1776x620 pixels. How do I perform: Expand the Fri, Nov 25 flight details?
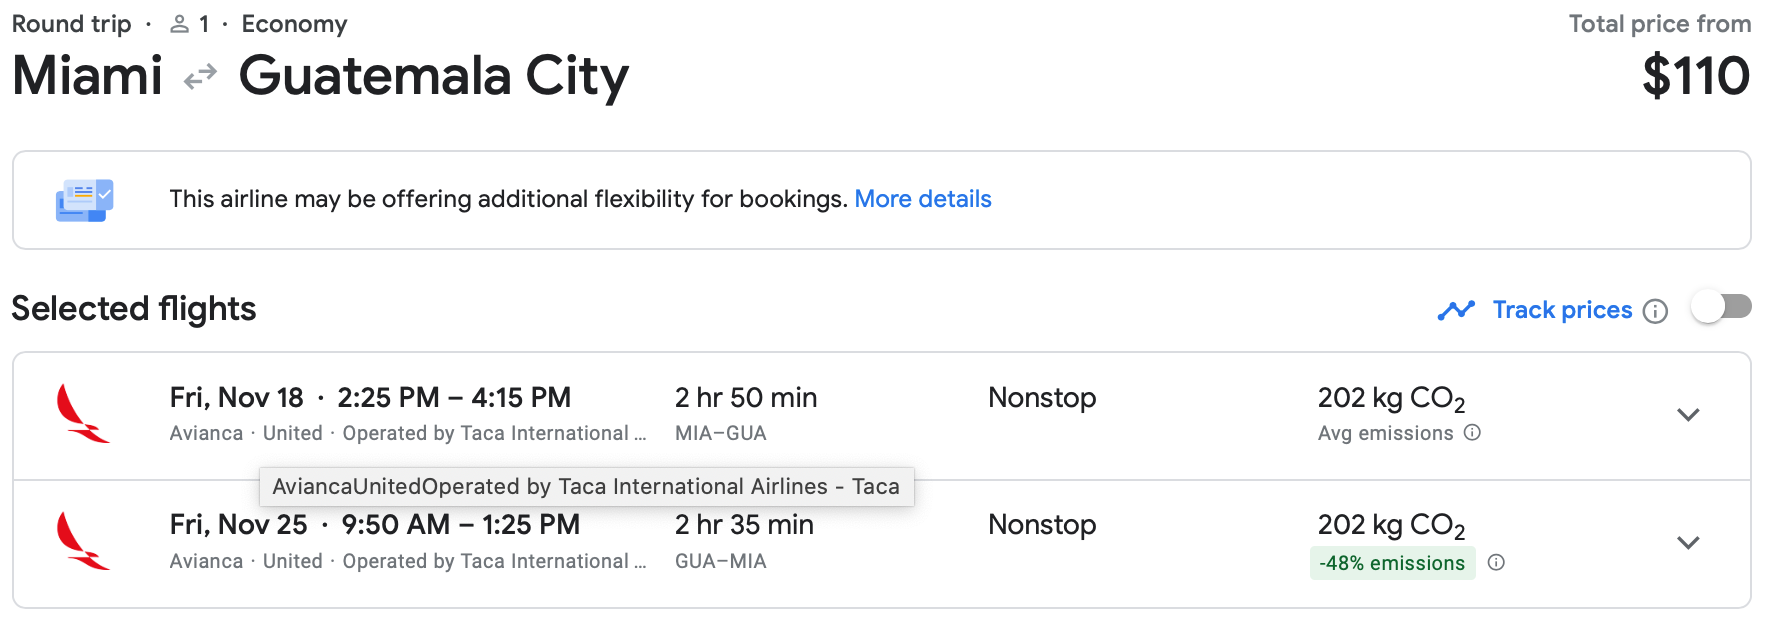click(x=1688, y=543)
